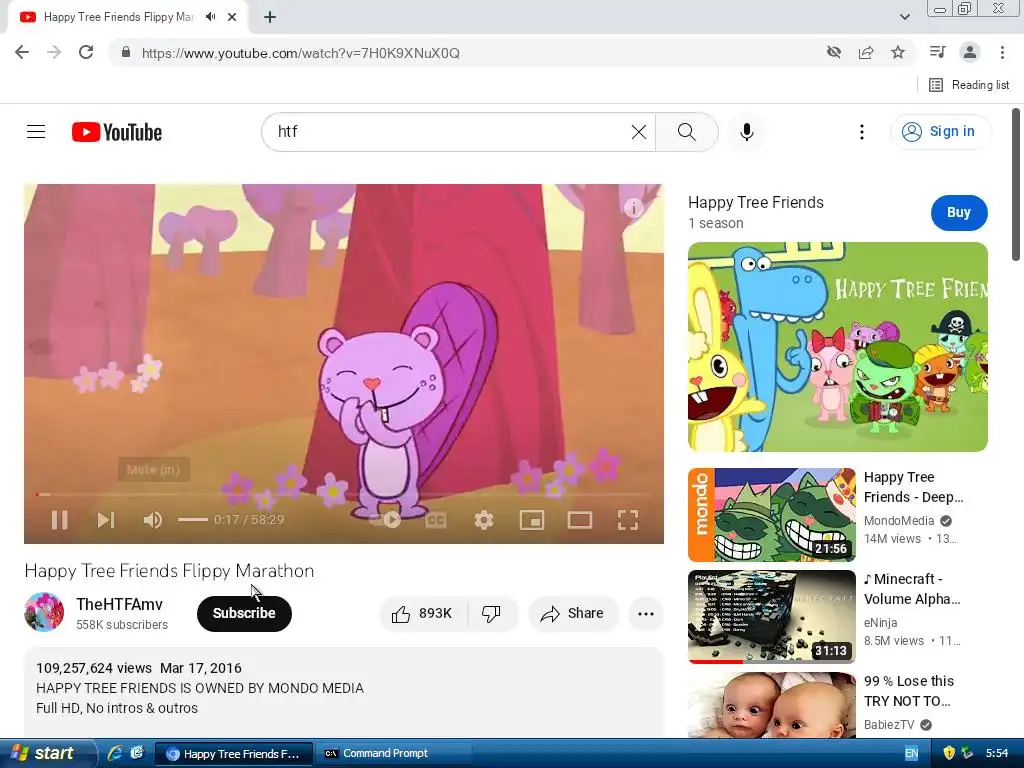Screen dimensions: 1024x768
Task: Mute the video with speaker icon
Action: pos(153,520)
